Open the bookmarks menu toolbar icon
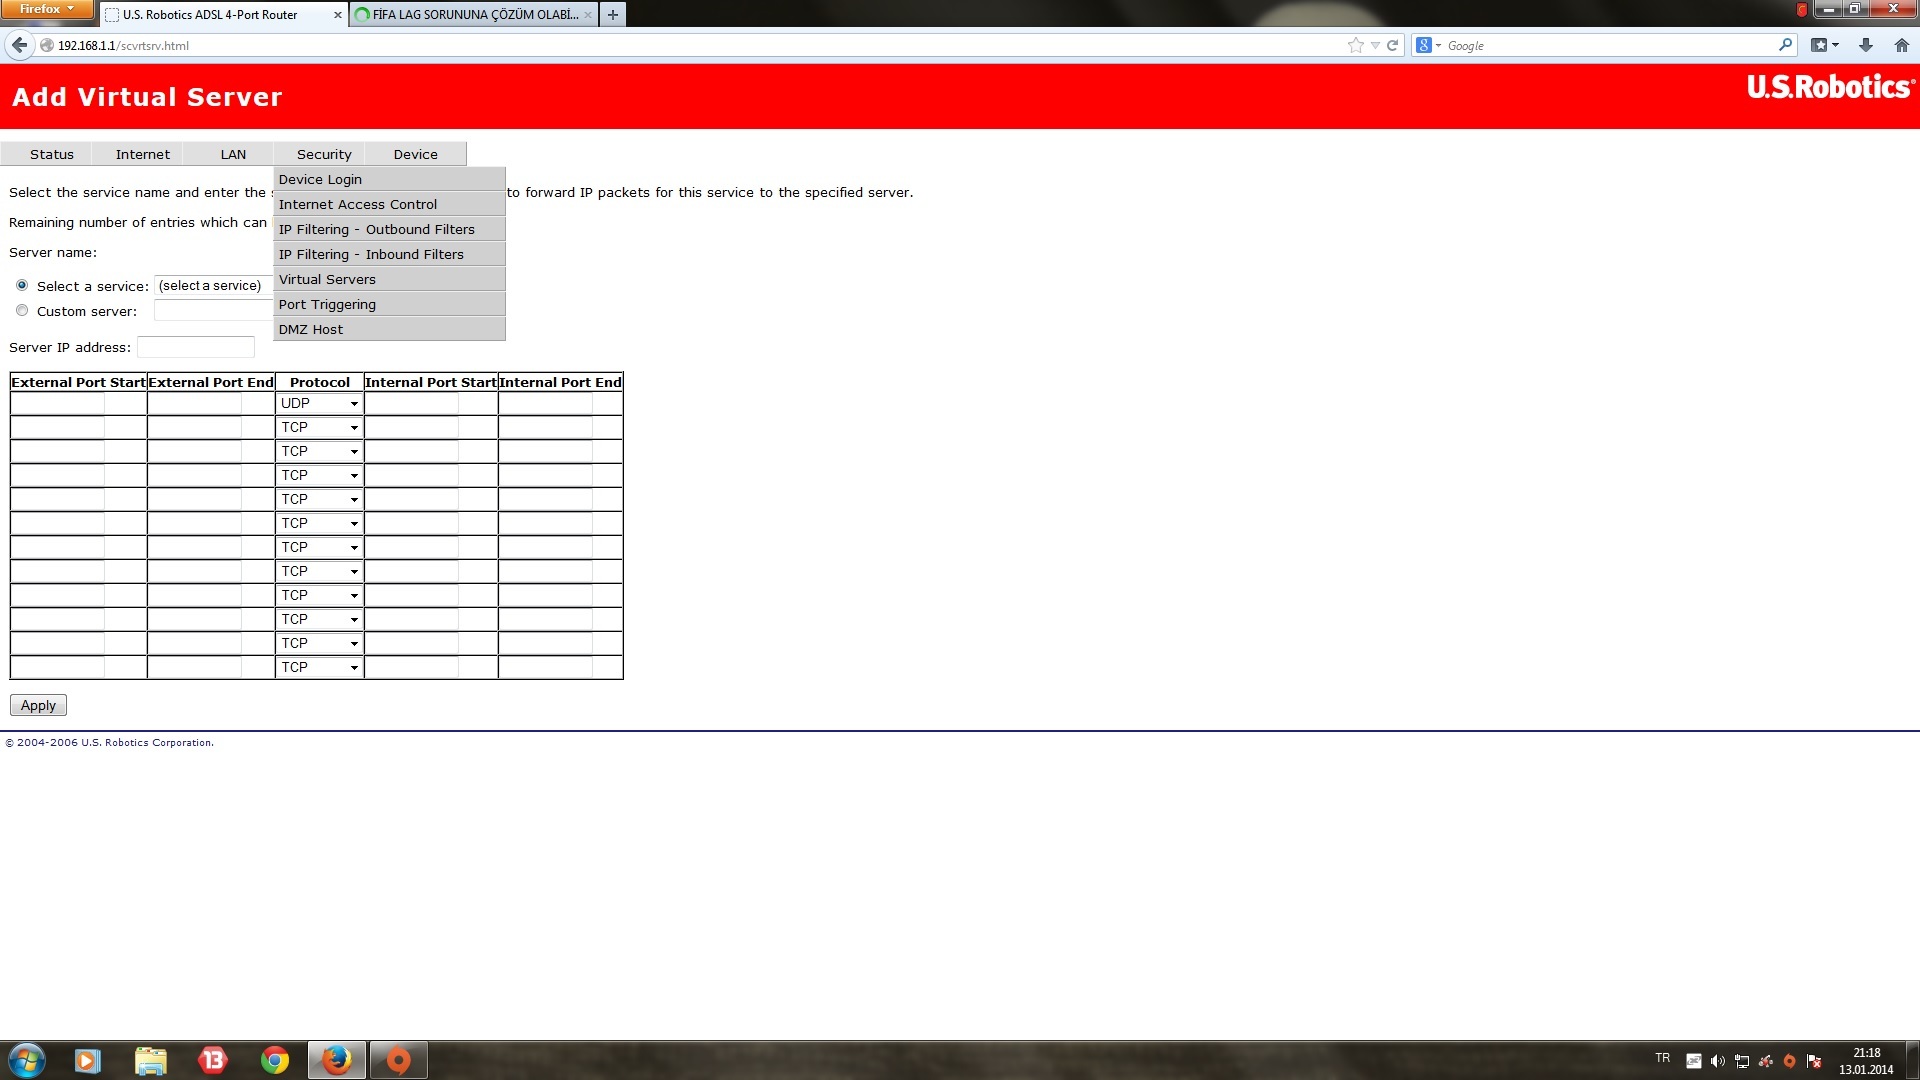 coord(1825,45)
